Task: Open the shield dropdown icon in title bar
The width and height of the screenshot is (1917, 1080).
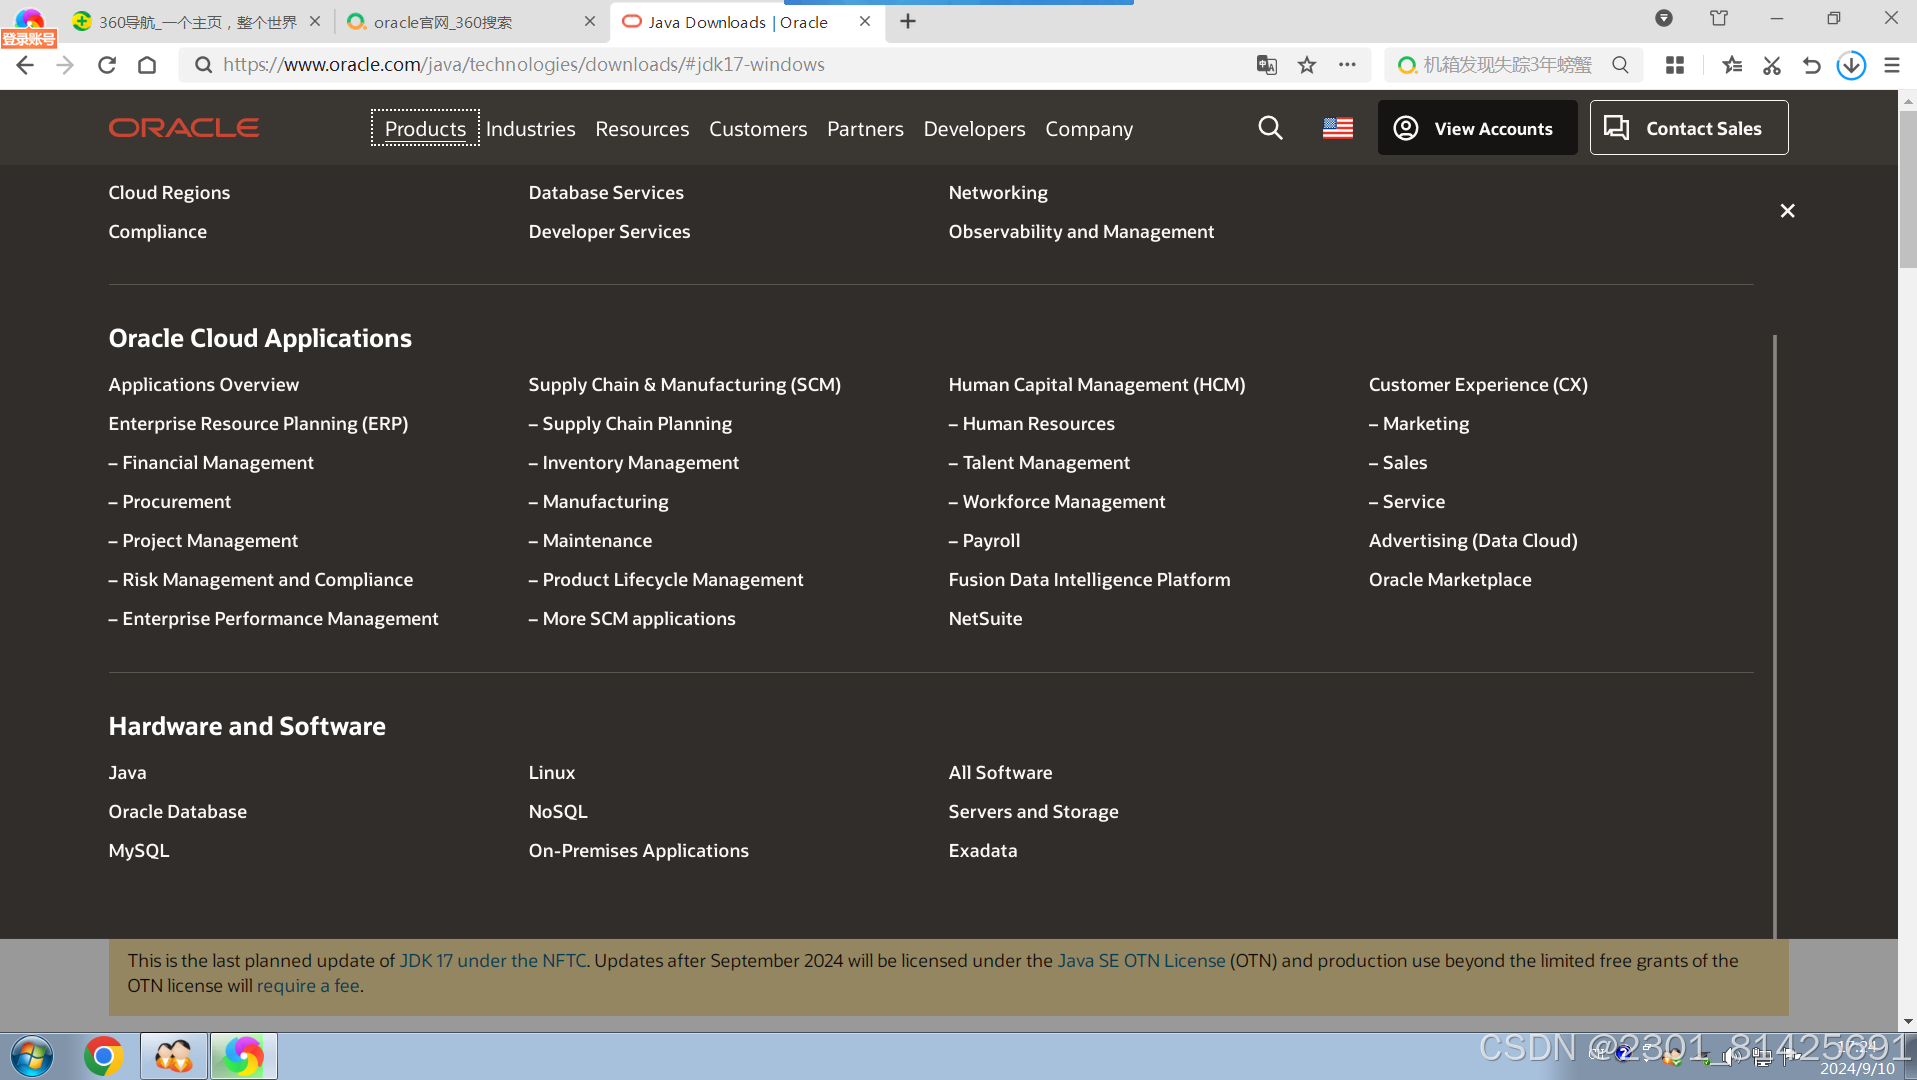Action: [x=1664, y=18]
